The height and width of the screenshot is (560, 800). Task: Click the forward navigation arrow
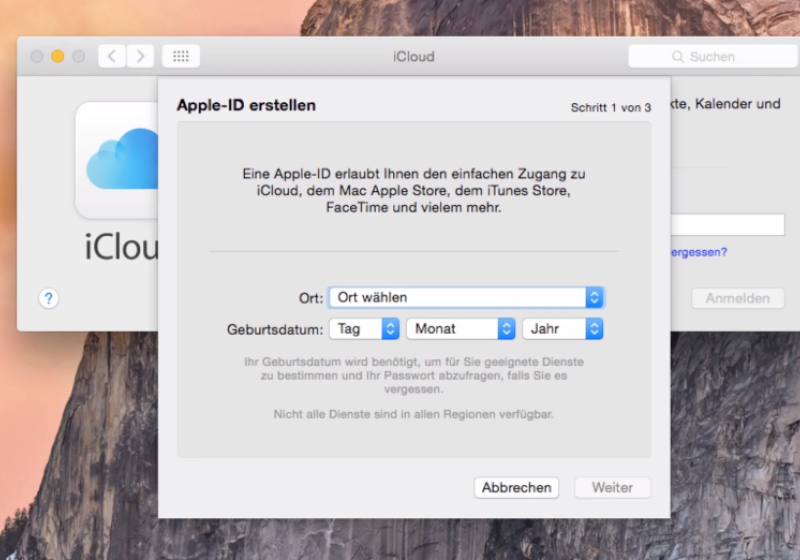141,56
